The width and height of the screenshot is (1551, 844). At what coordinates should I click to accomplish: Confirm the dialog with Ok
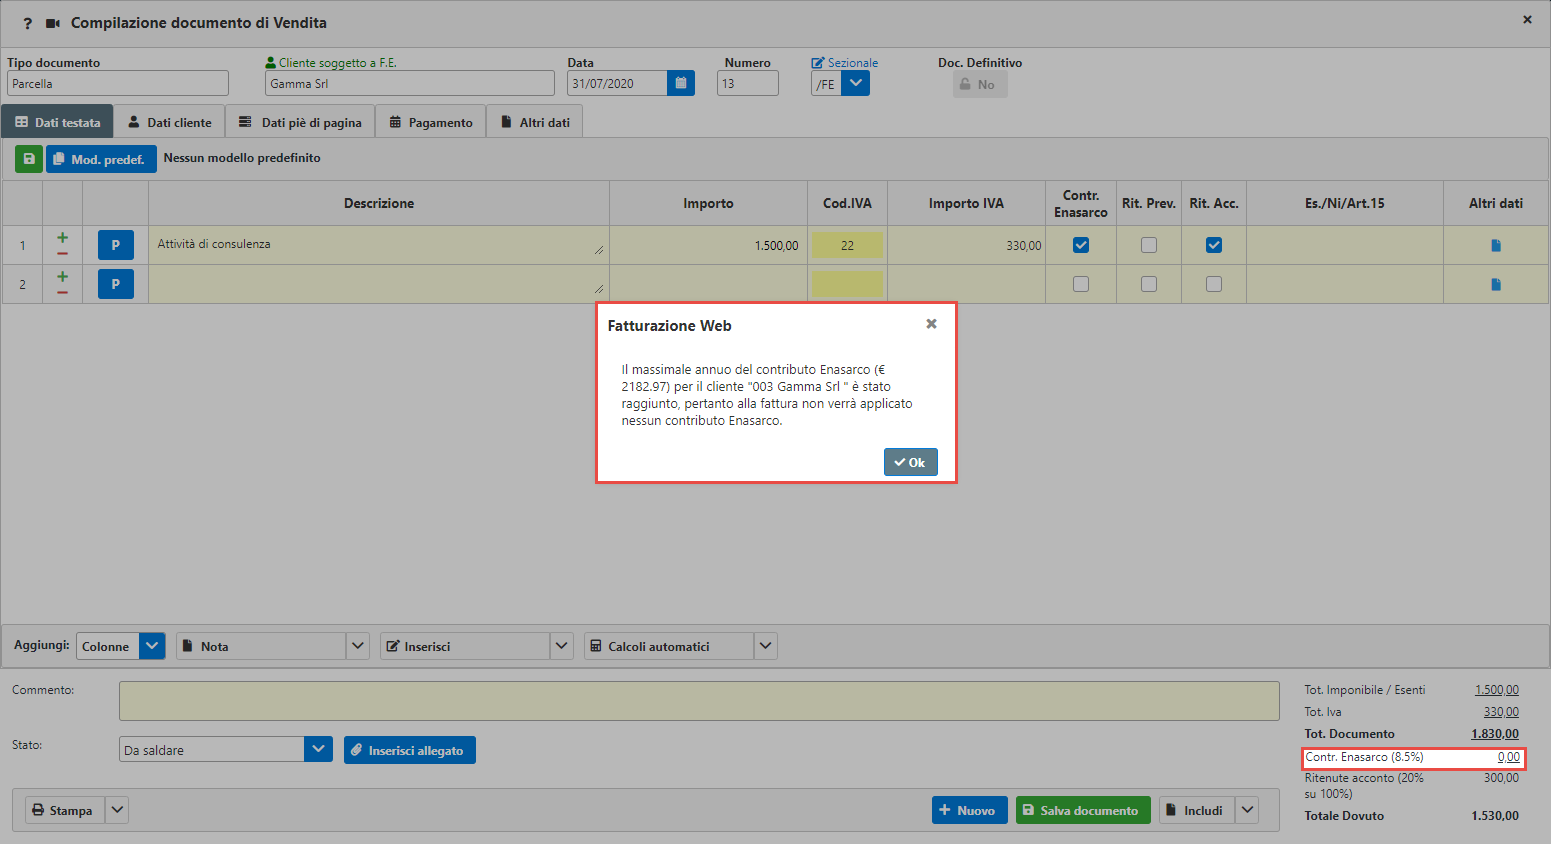click(910, 462)
